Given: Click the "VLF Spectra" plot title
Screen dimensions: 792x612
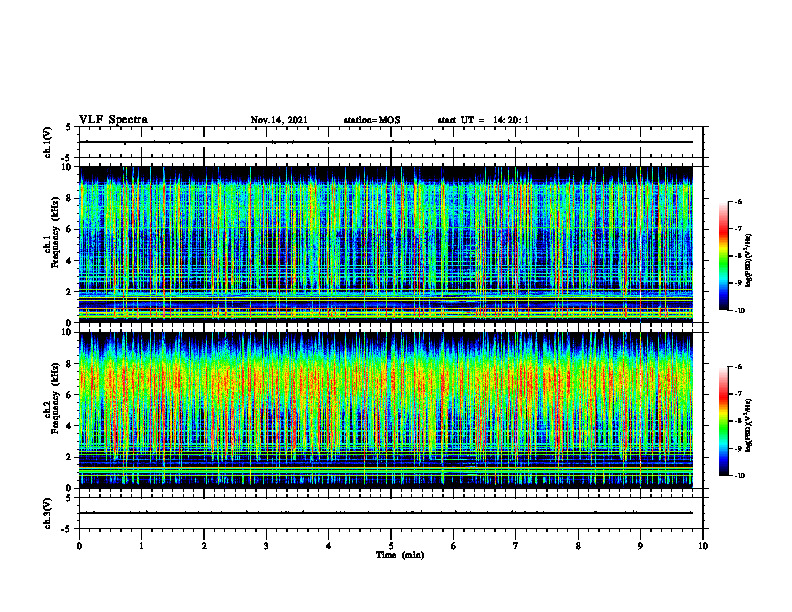Looking at the screenshot, I should pos(113,120).
